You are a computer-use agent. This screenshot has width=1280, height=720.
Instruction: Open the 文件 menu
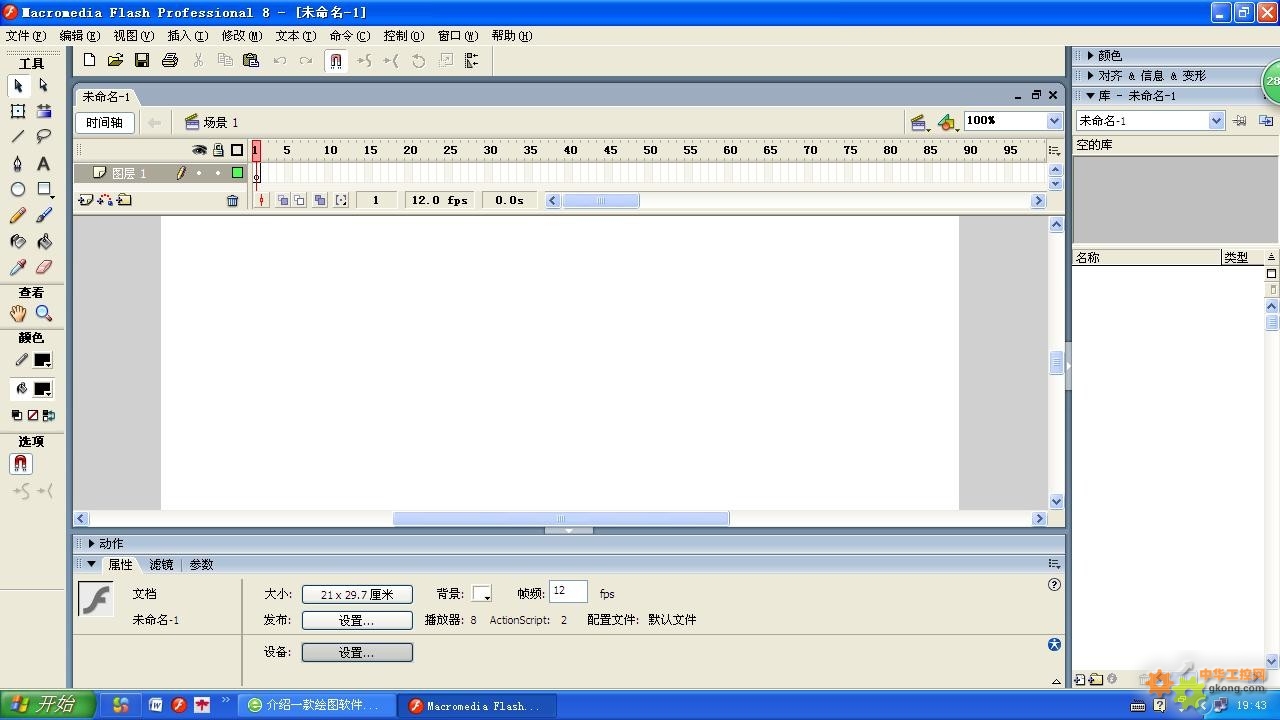[x=25, y=36]
